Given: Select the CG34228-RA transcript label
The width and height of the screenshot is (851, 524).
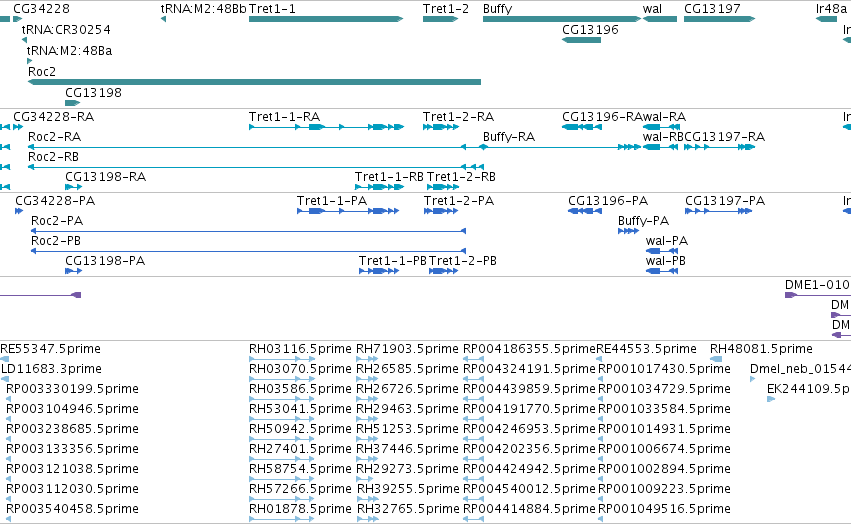Looking at the screenshot, I should pos(53,117).
